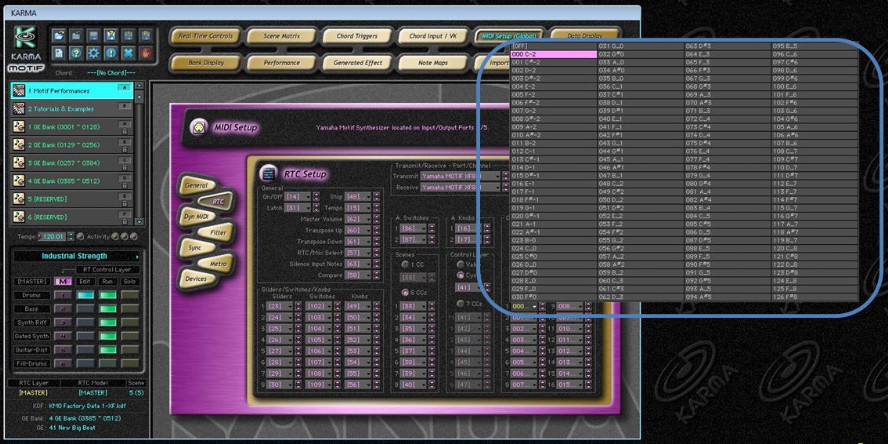Open the Performance page
Viewport: 888px width, 444px height.
click(281, 63)
